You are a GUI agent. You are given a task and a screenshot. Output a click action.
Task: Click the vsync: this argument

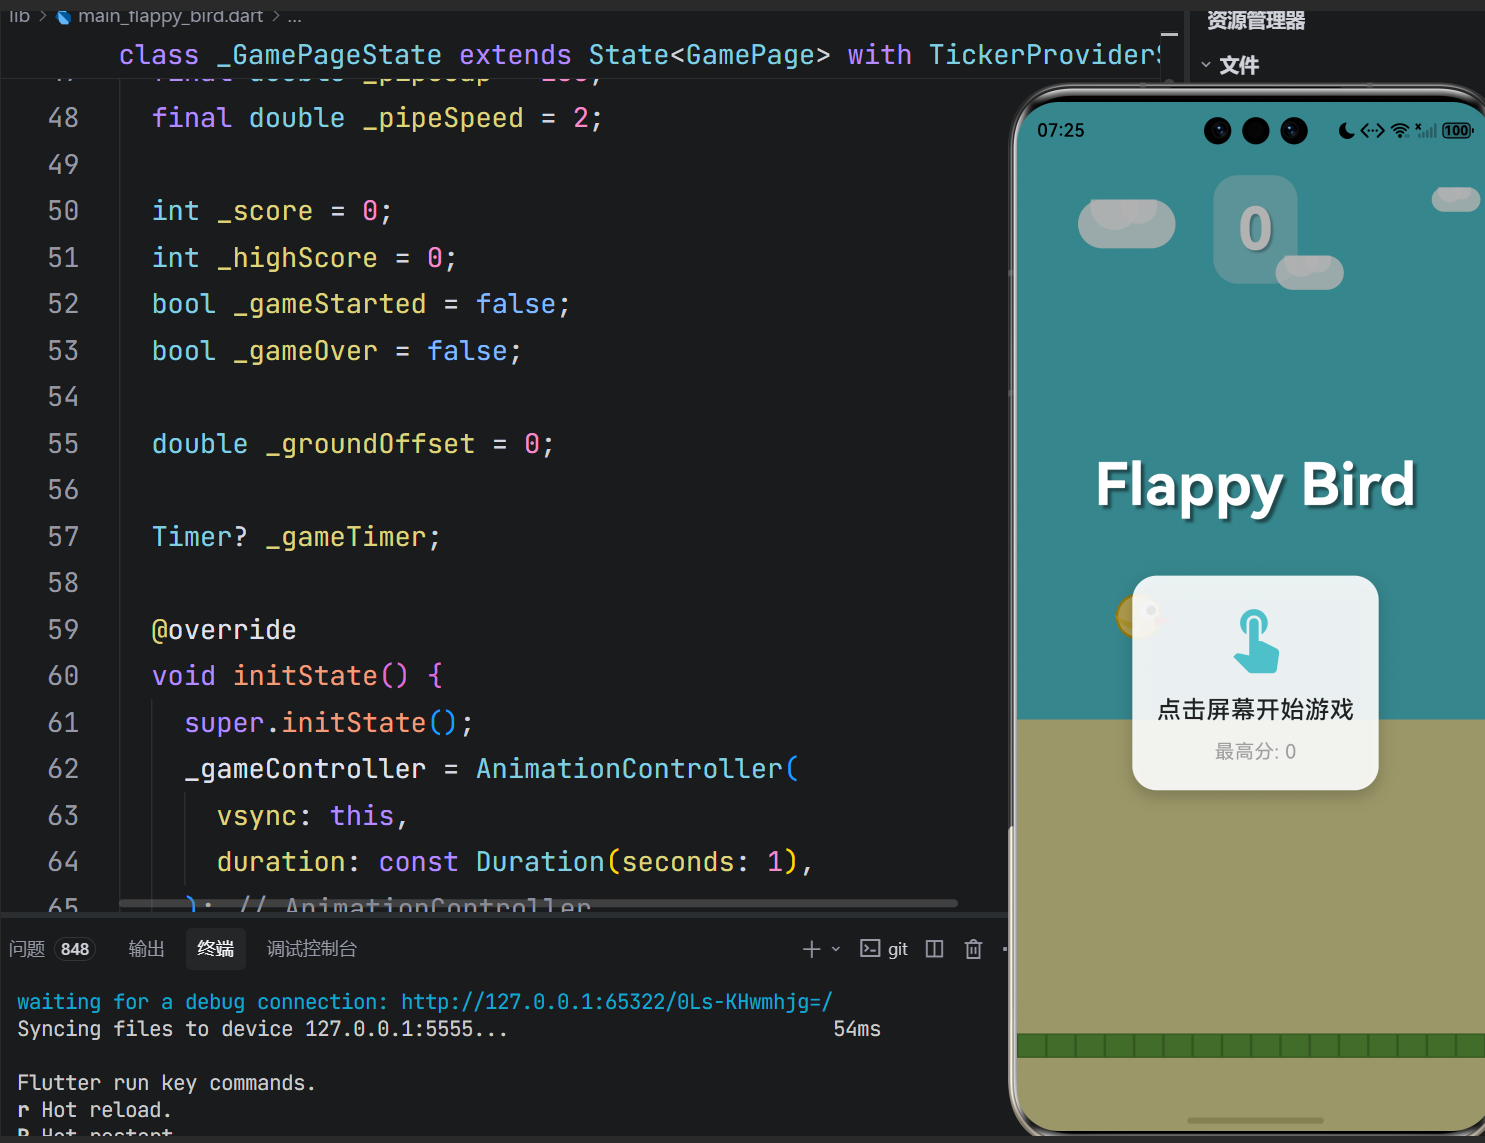point(312,816)
